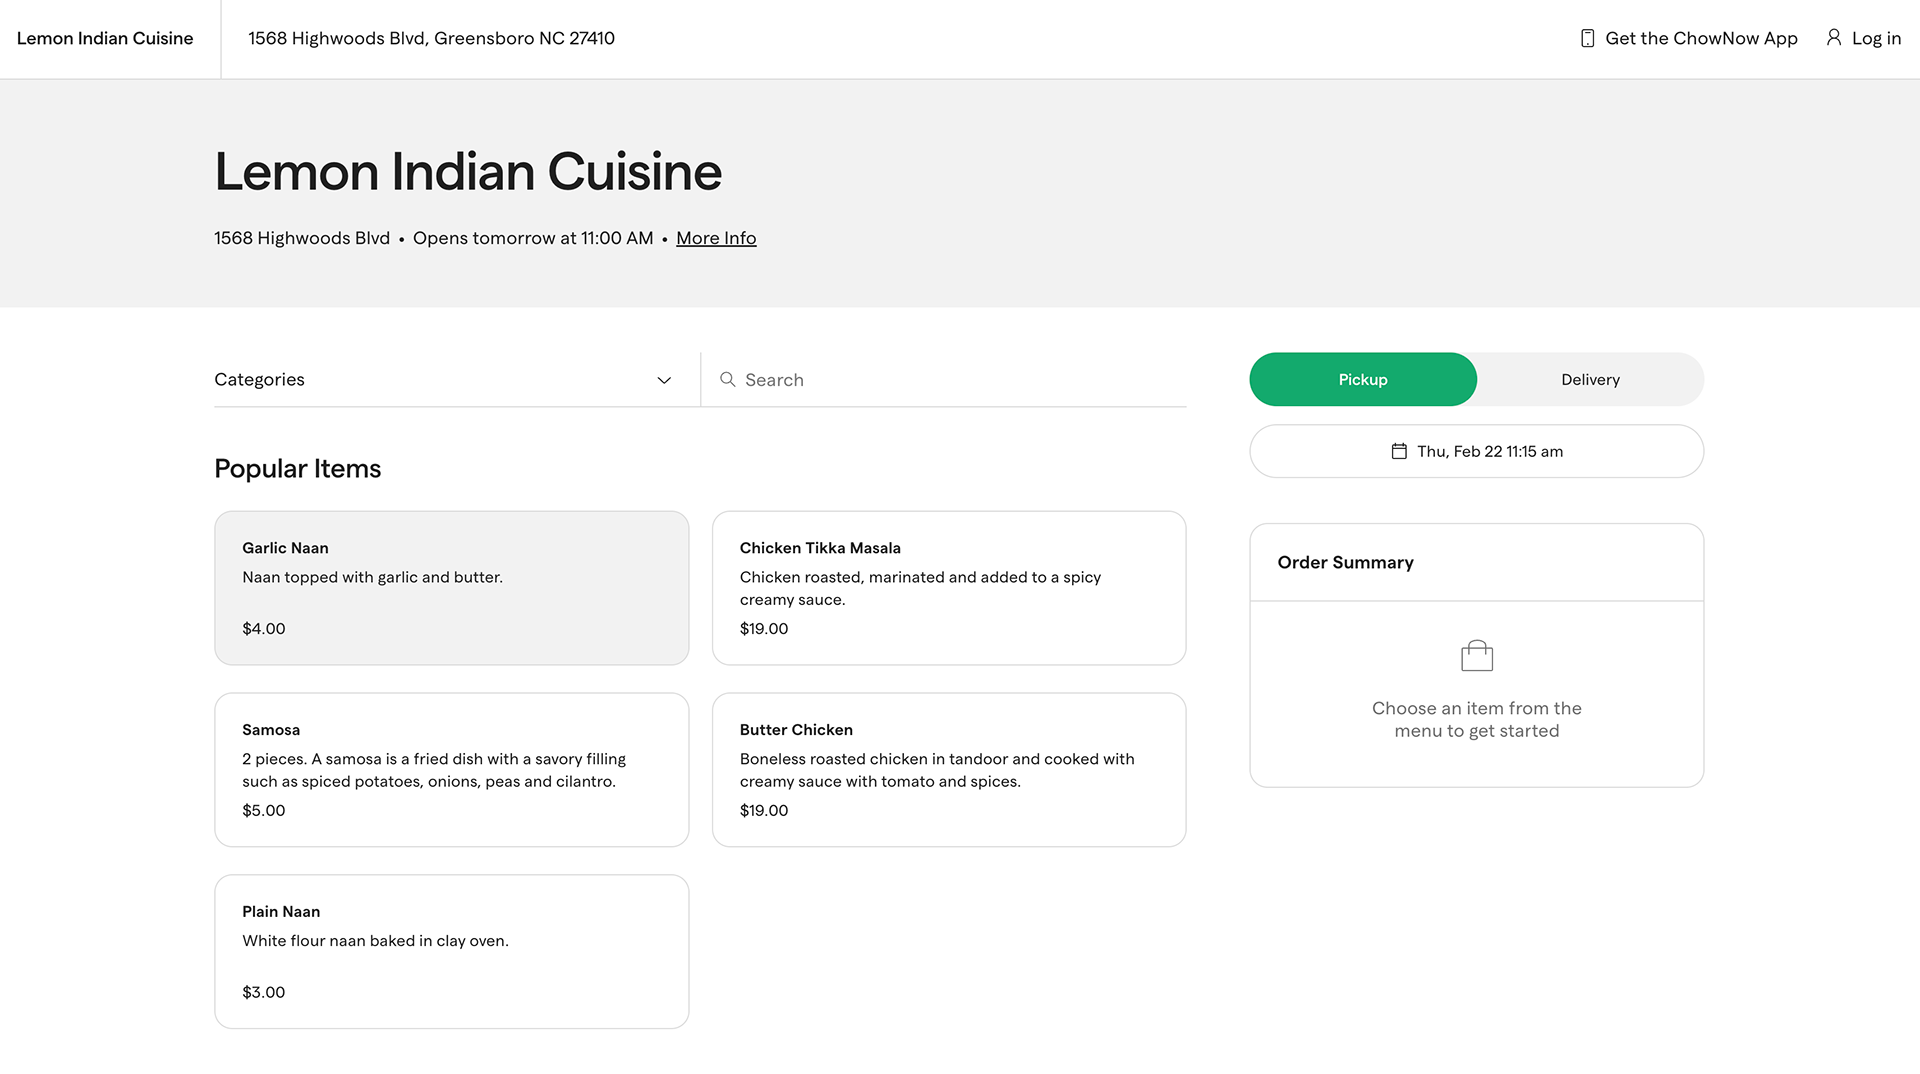Click the shopping bag icon in Order Summary

(x=1477, y=656)
